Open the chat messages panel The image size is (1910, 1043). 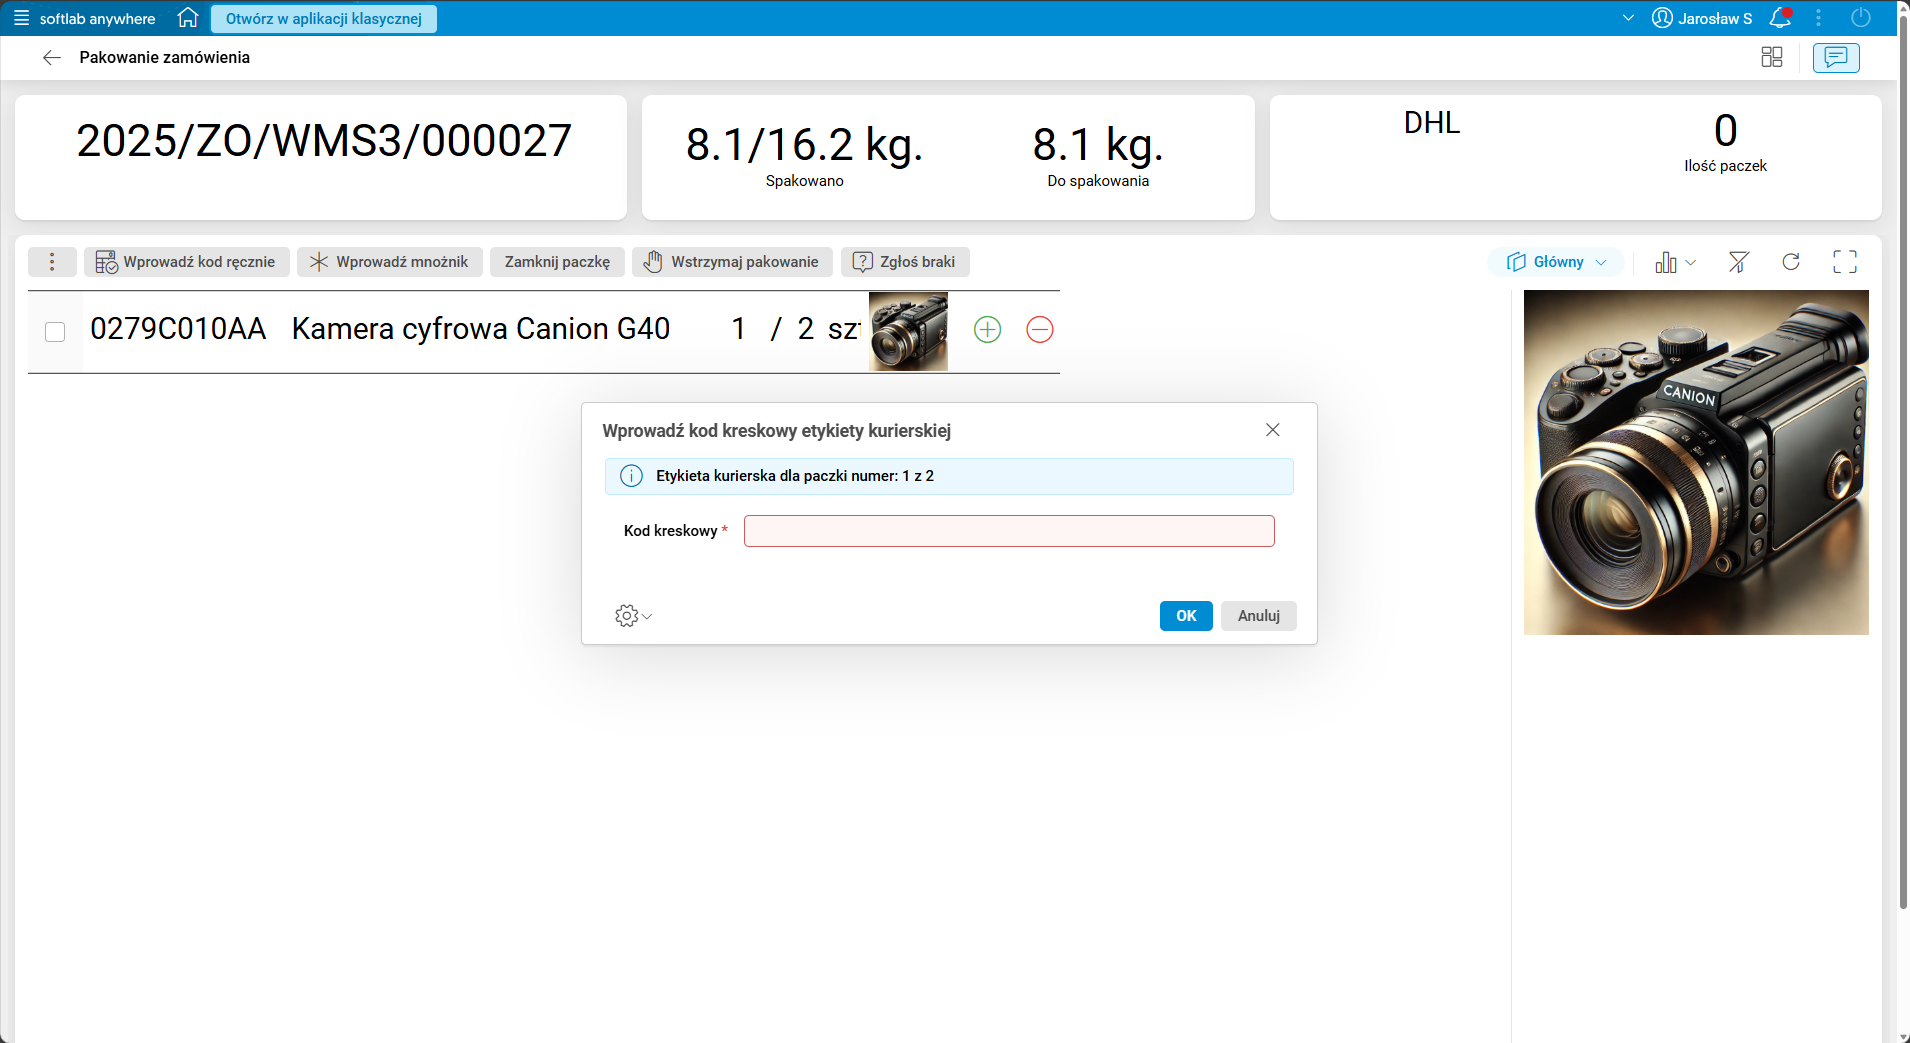pos(1836,58)
